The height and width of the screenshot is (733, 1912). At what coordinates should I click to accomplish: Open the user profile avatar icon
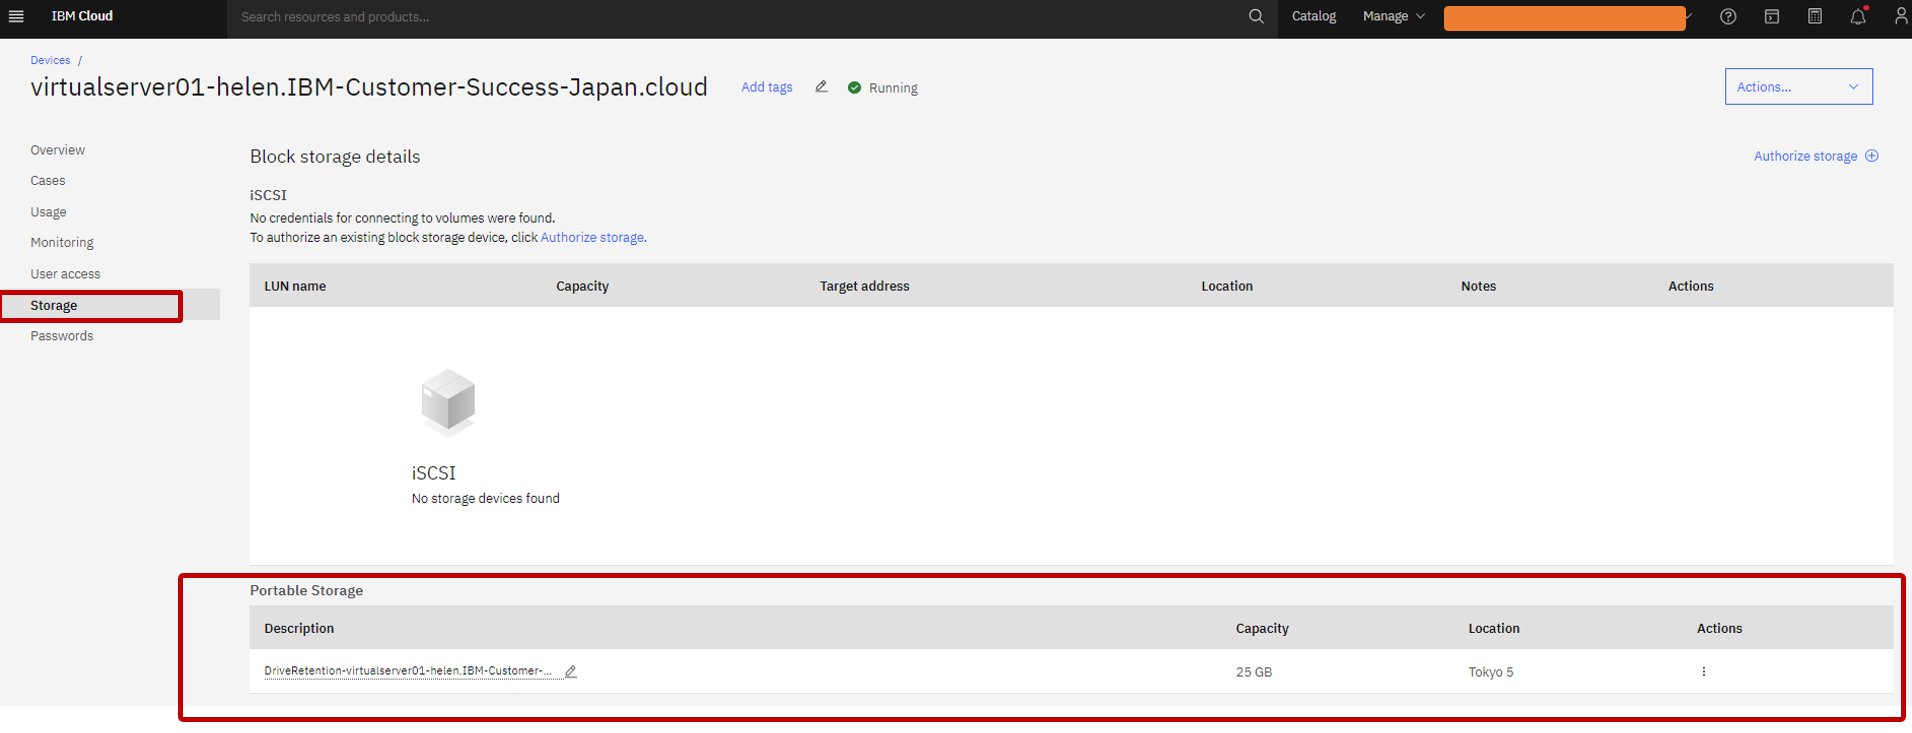coord(1901,17)
